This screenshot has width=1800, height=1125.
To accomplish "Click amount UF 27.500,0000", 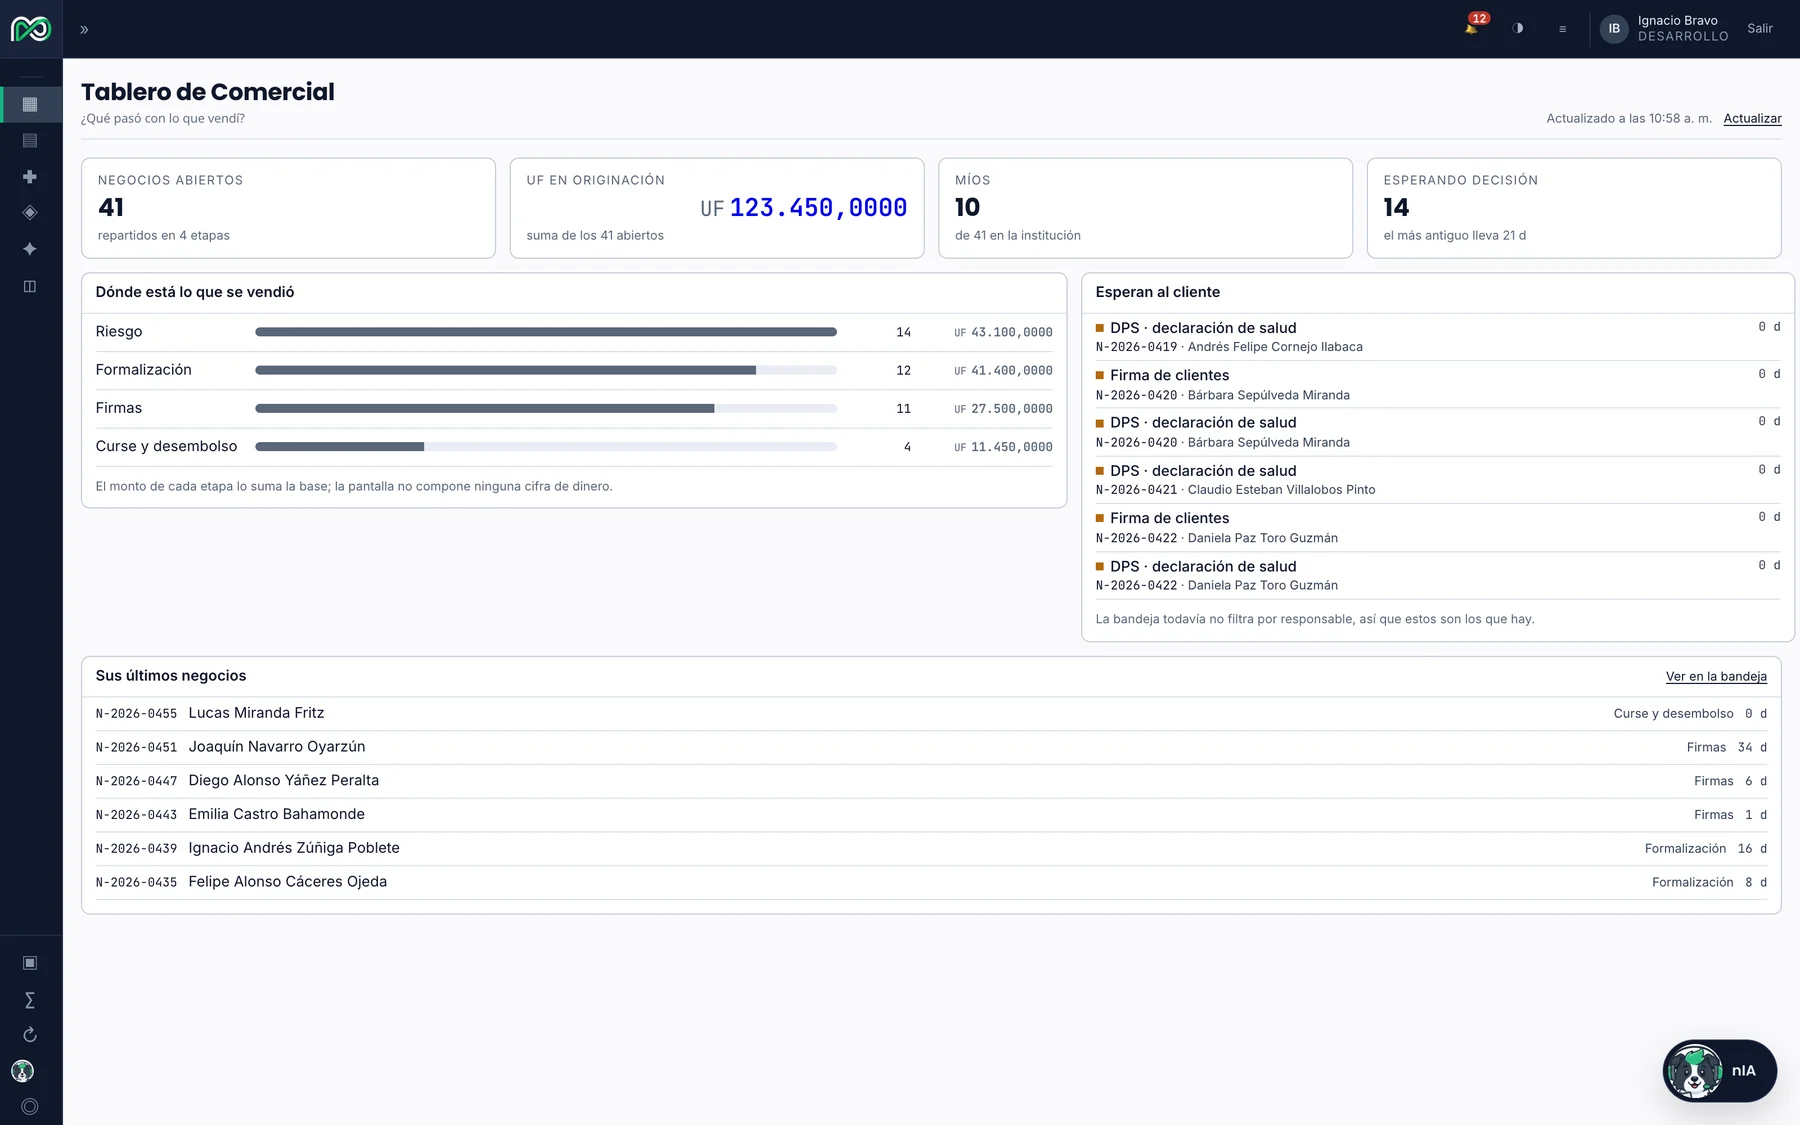I will pos(1003,408).
